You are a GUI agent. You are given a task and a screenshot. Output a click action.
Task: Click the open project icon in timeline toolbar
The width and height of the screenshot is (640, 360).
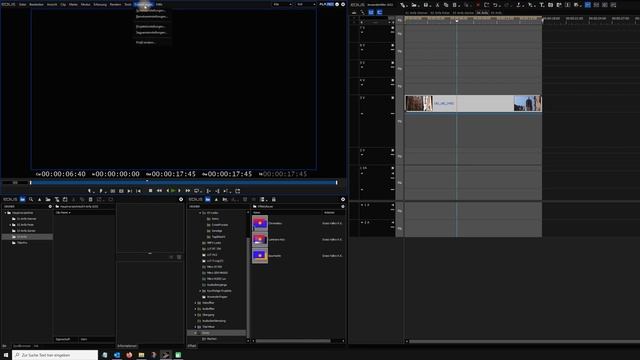point(414,5)
